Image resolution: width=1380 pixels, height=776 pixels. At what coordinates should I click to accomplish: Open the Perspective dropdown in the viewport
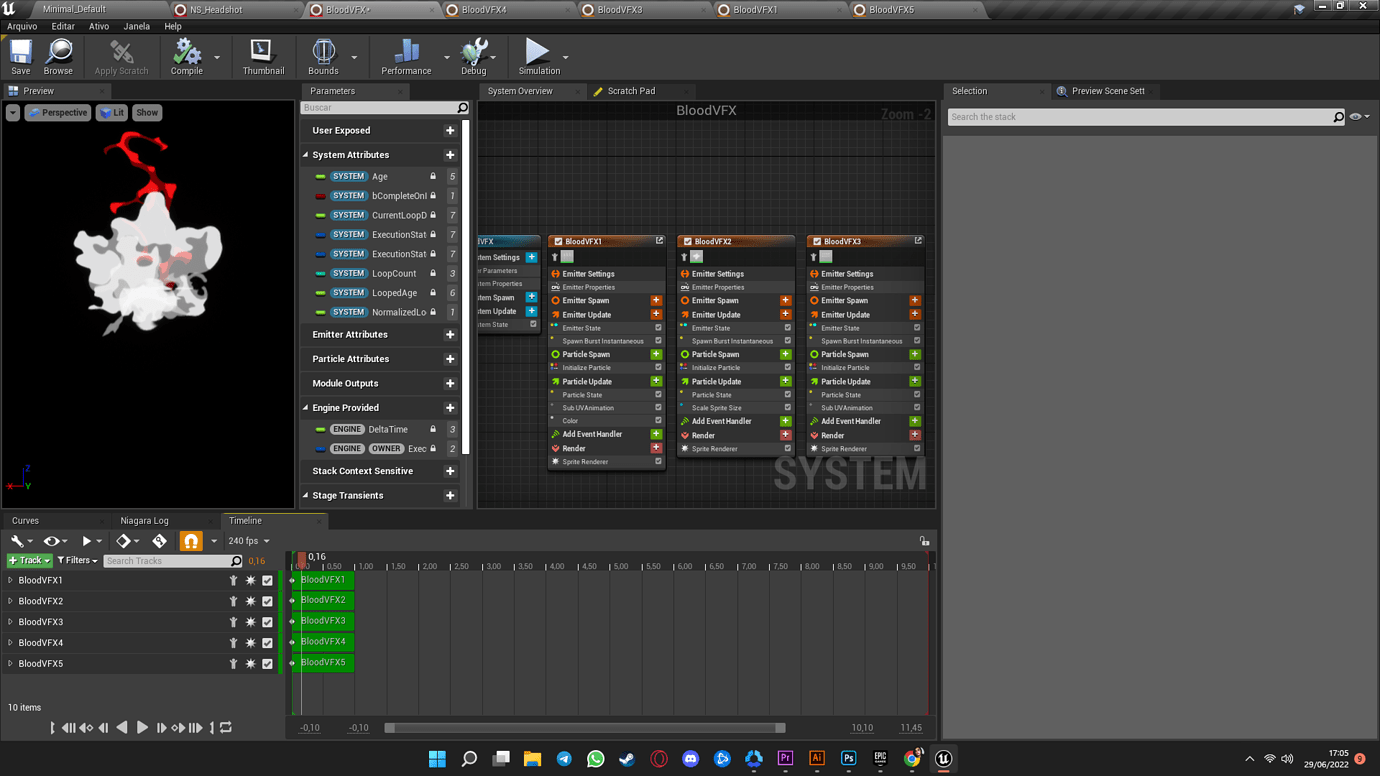click(57, 112)
